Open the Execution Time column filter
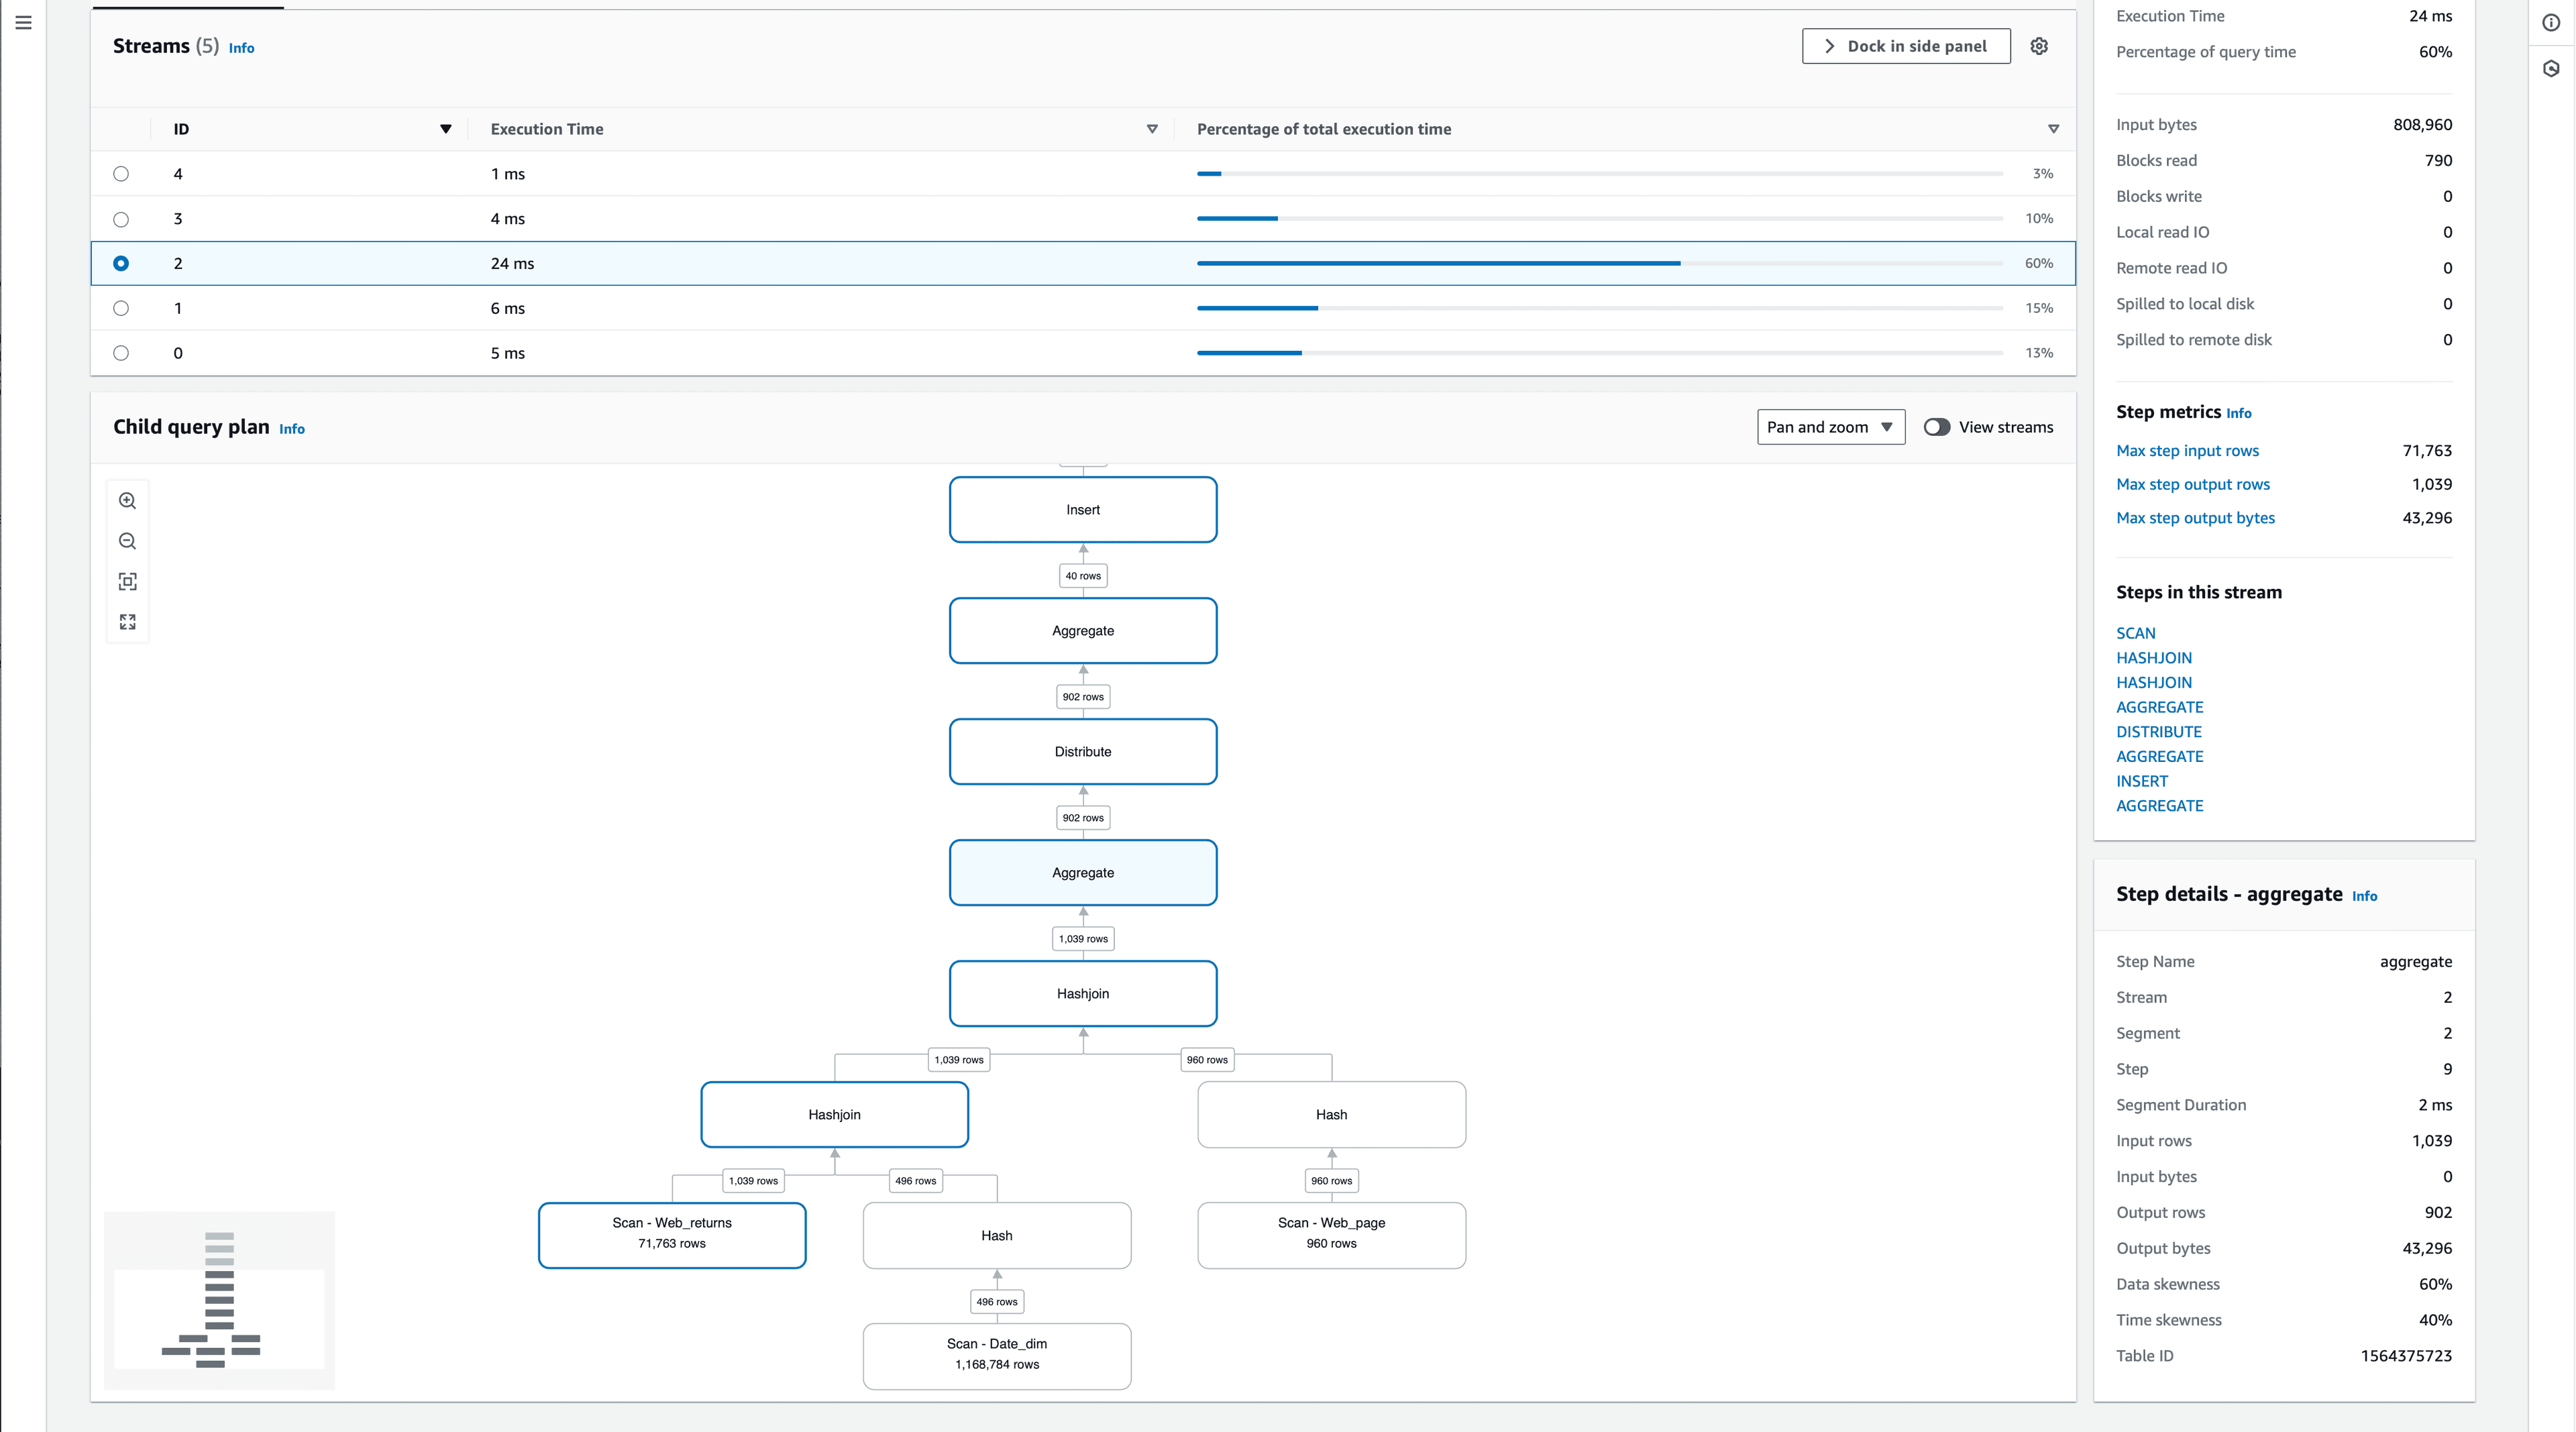The width and height of the screenshot is (2576, 1432). 1151,129
